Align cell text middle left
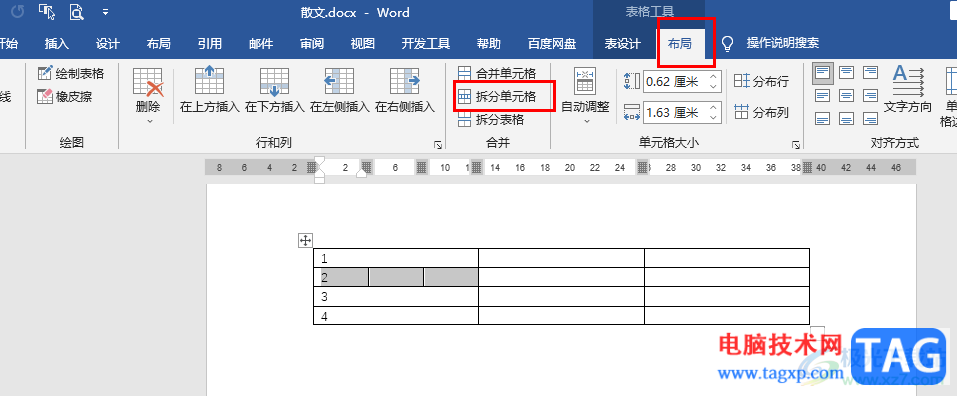957x396 pixels. coord(822,96)
